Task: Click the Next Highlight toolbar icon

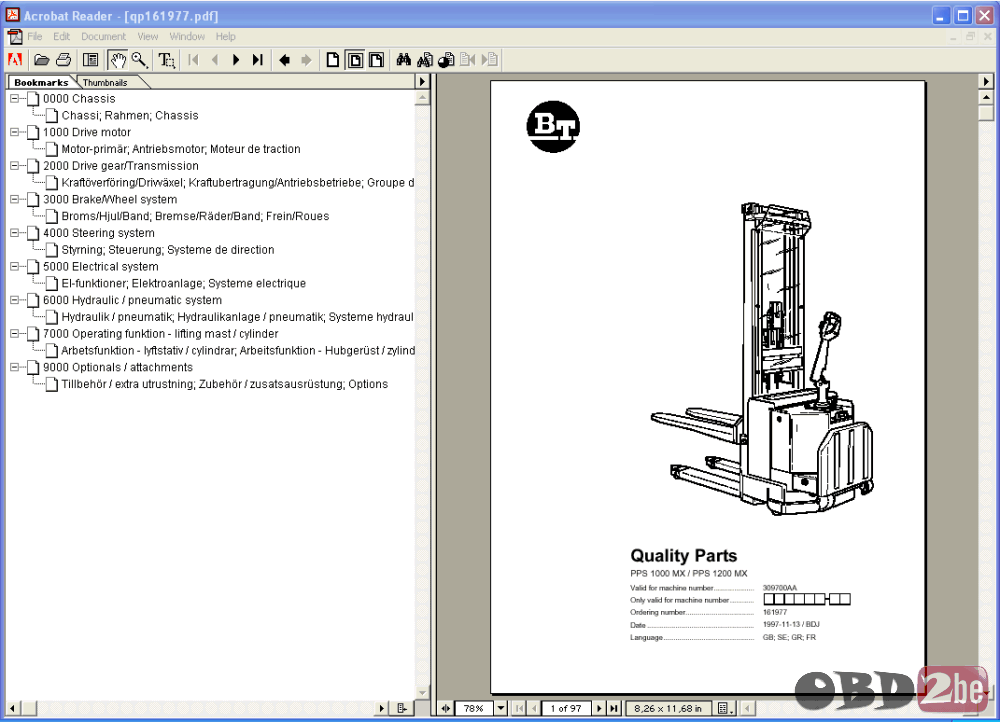Action: 489,60
